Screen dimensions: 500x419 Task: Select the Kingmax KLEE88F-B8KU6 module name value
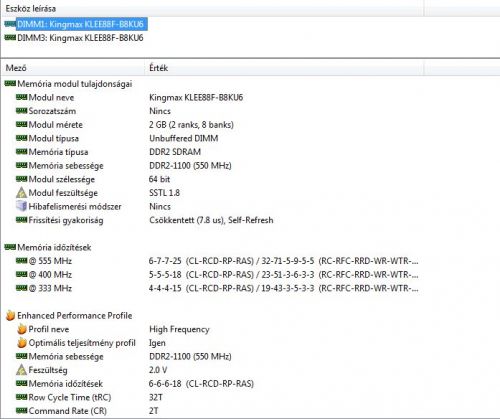196,97
